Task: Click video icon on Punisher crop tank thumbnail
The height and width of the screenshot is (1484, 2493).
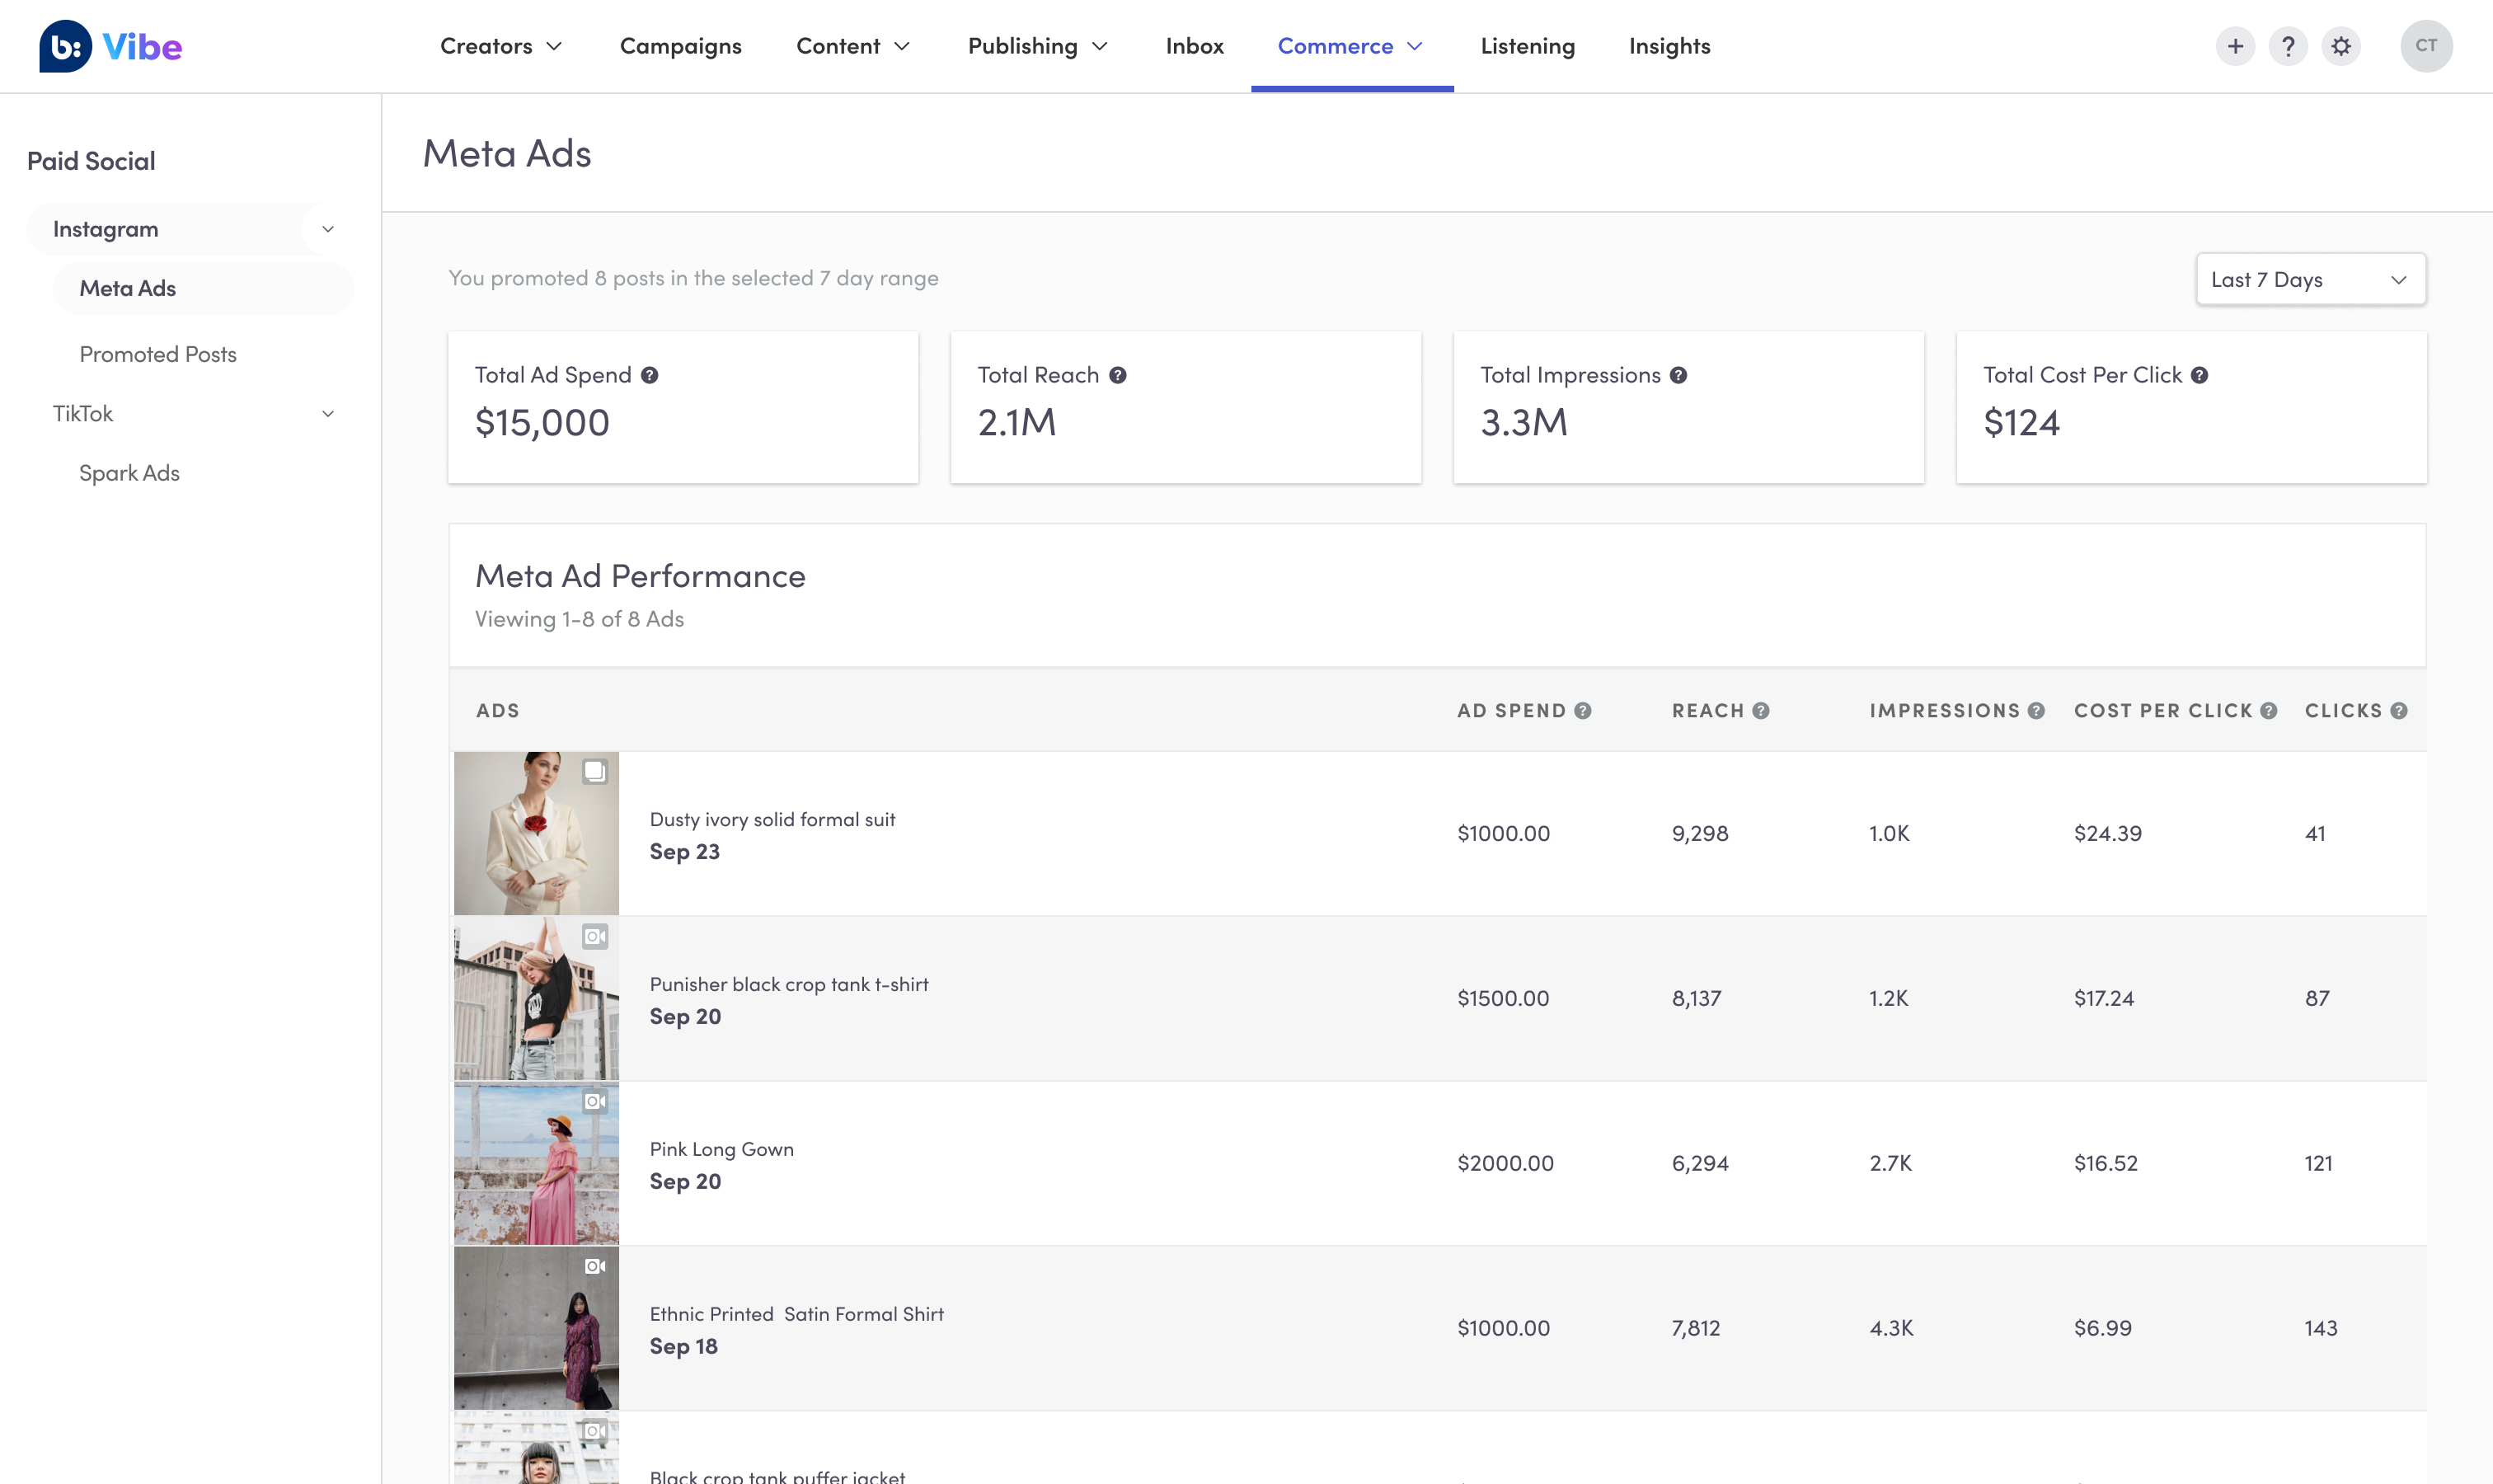Action: click(595, 937)
